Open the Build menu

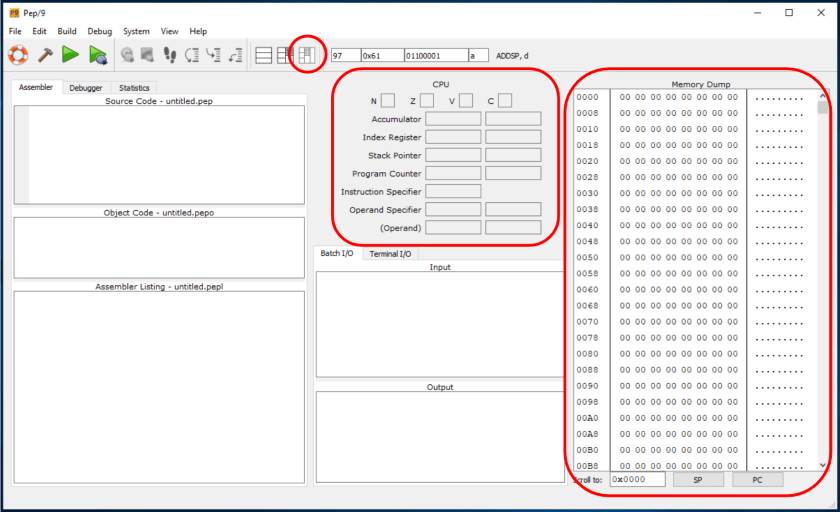pos(67,31)
